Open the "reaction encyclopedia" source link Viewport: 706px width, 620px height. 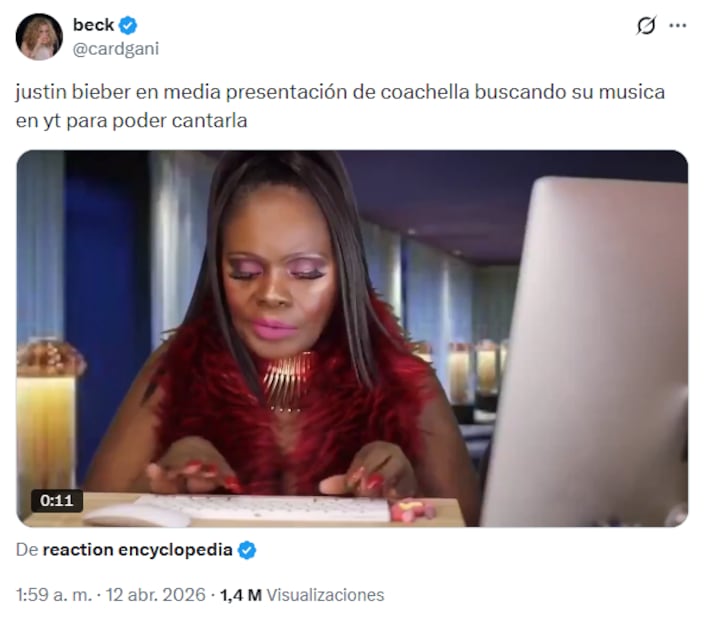pos(137,550)
